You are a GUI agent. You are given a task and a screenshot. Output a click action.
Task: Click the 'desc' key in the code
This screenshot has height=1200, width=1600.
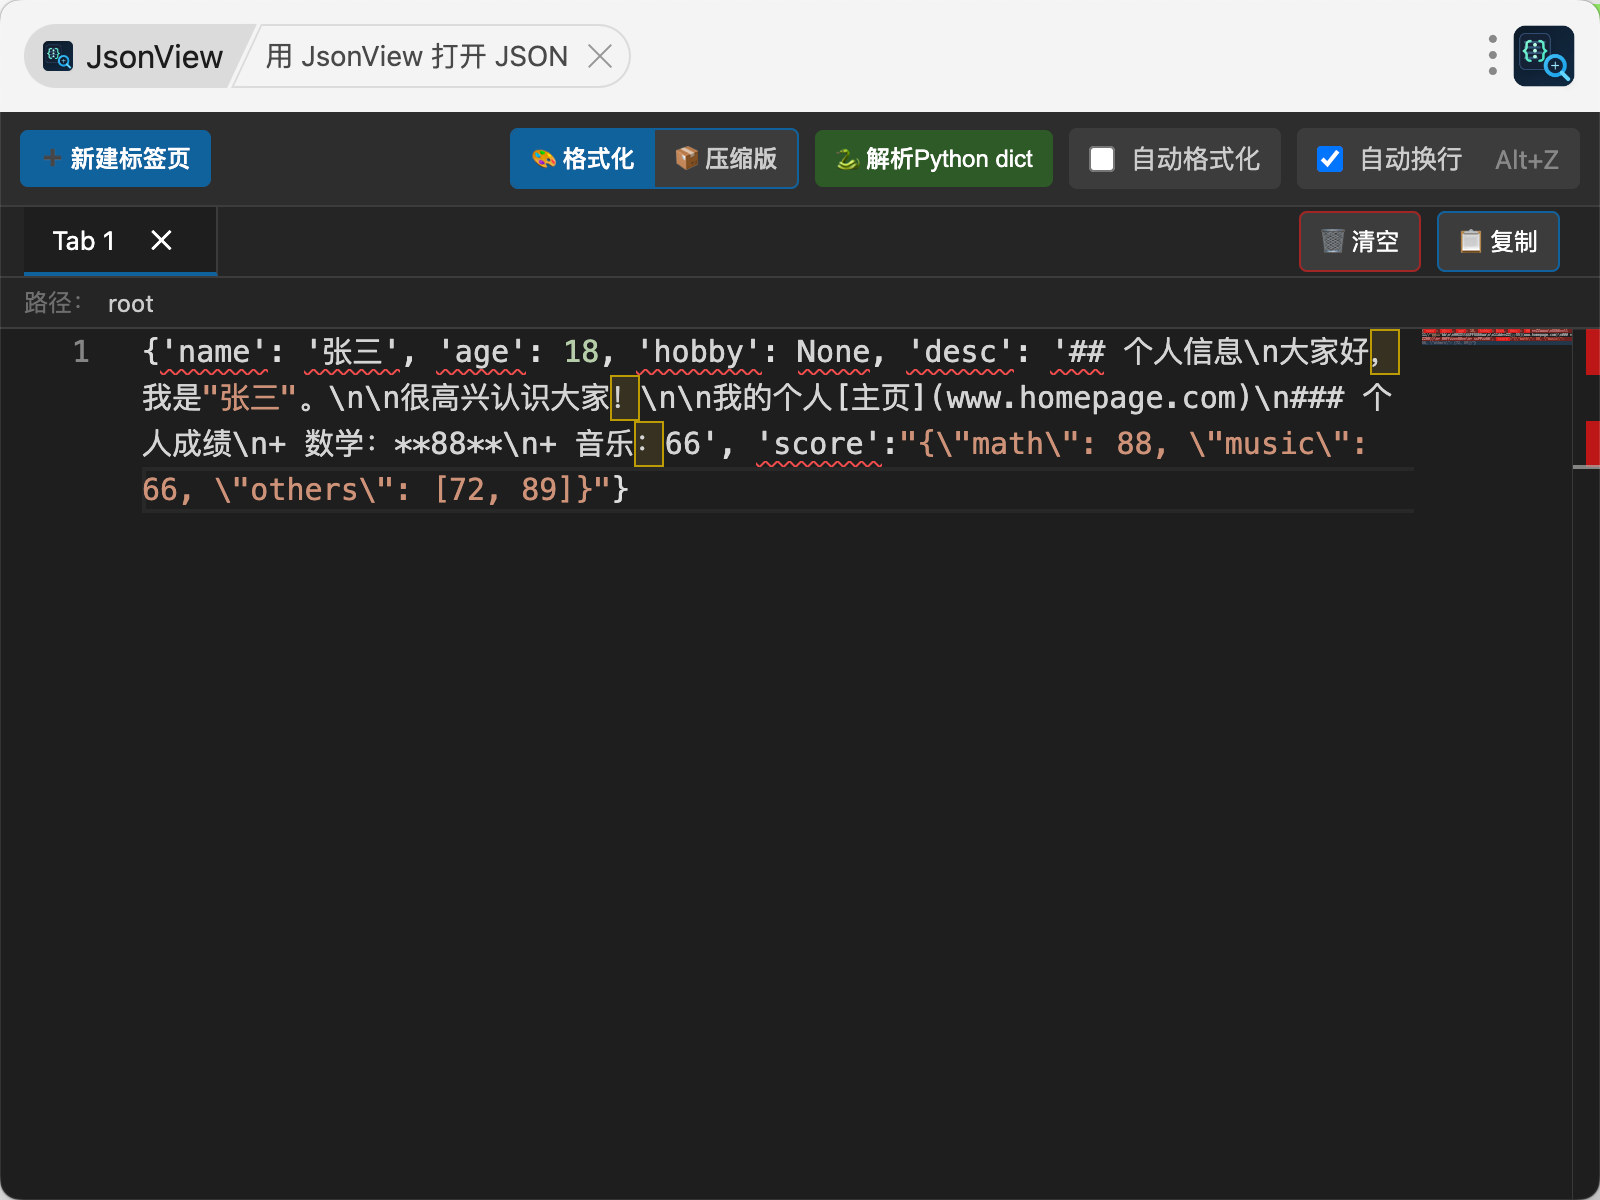[960, 352]
